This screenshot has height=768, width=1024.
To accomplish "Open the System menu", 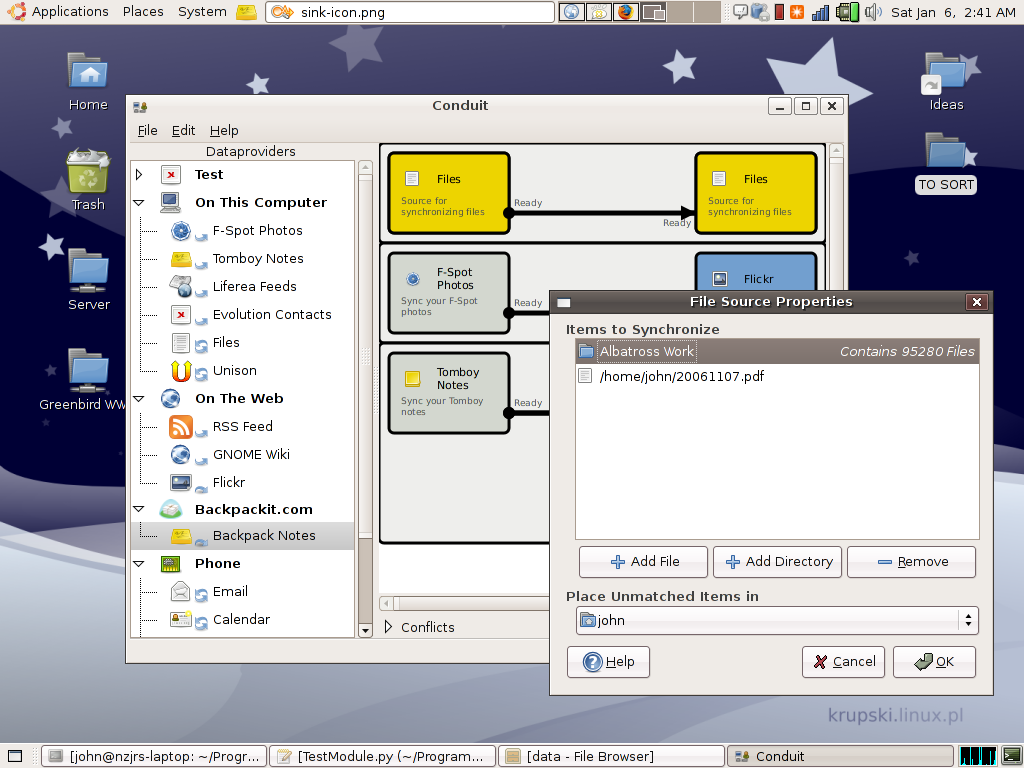I will click(x=202, y=12).
